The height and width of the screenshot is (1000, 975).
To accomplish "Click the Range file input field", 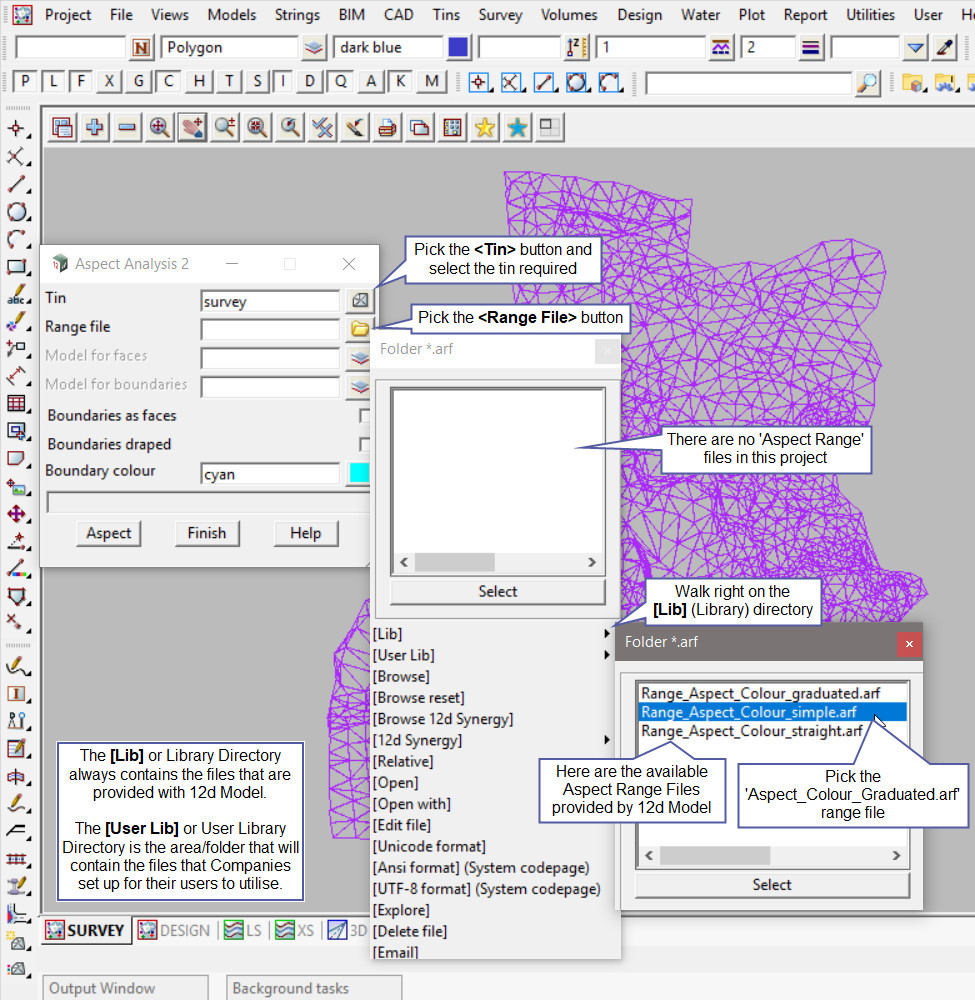I will pyautogui.click(x=270, y=329).
